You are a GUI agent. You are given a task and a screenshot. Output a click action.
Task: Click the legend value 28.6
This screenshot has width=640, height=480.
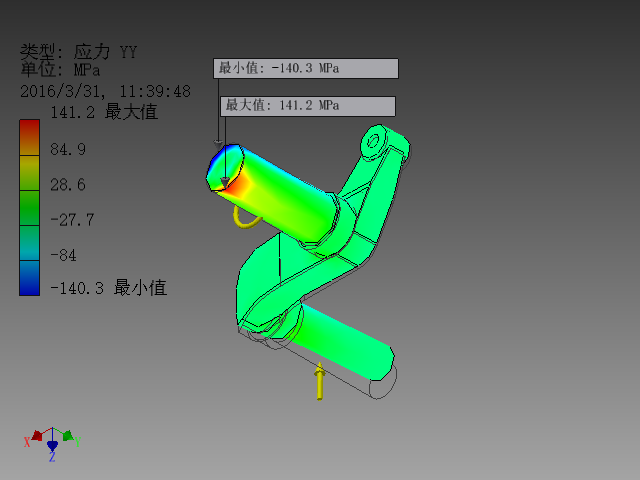[x=68, y=185]
